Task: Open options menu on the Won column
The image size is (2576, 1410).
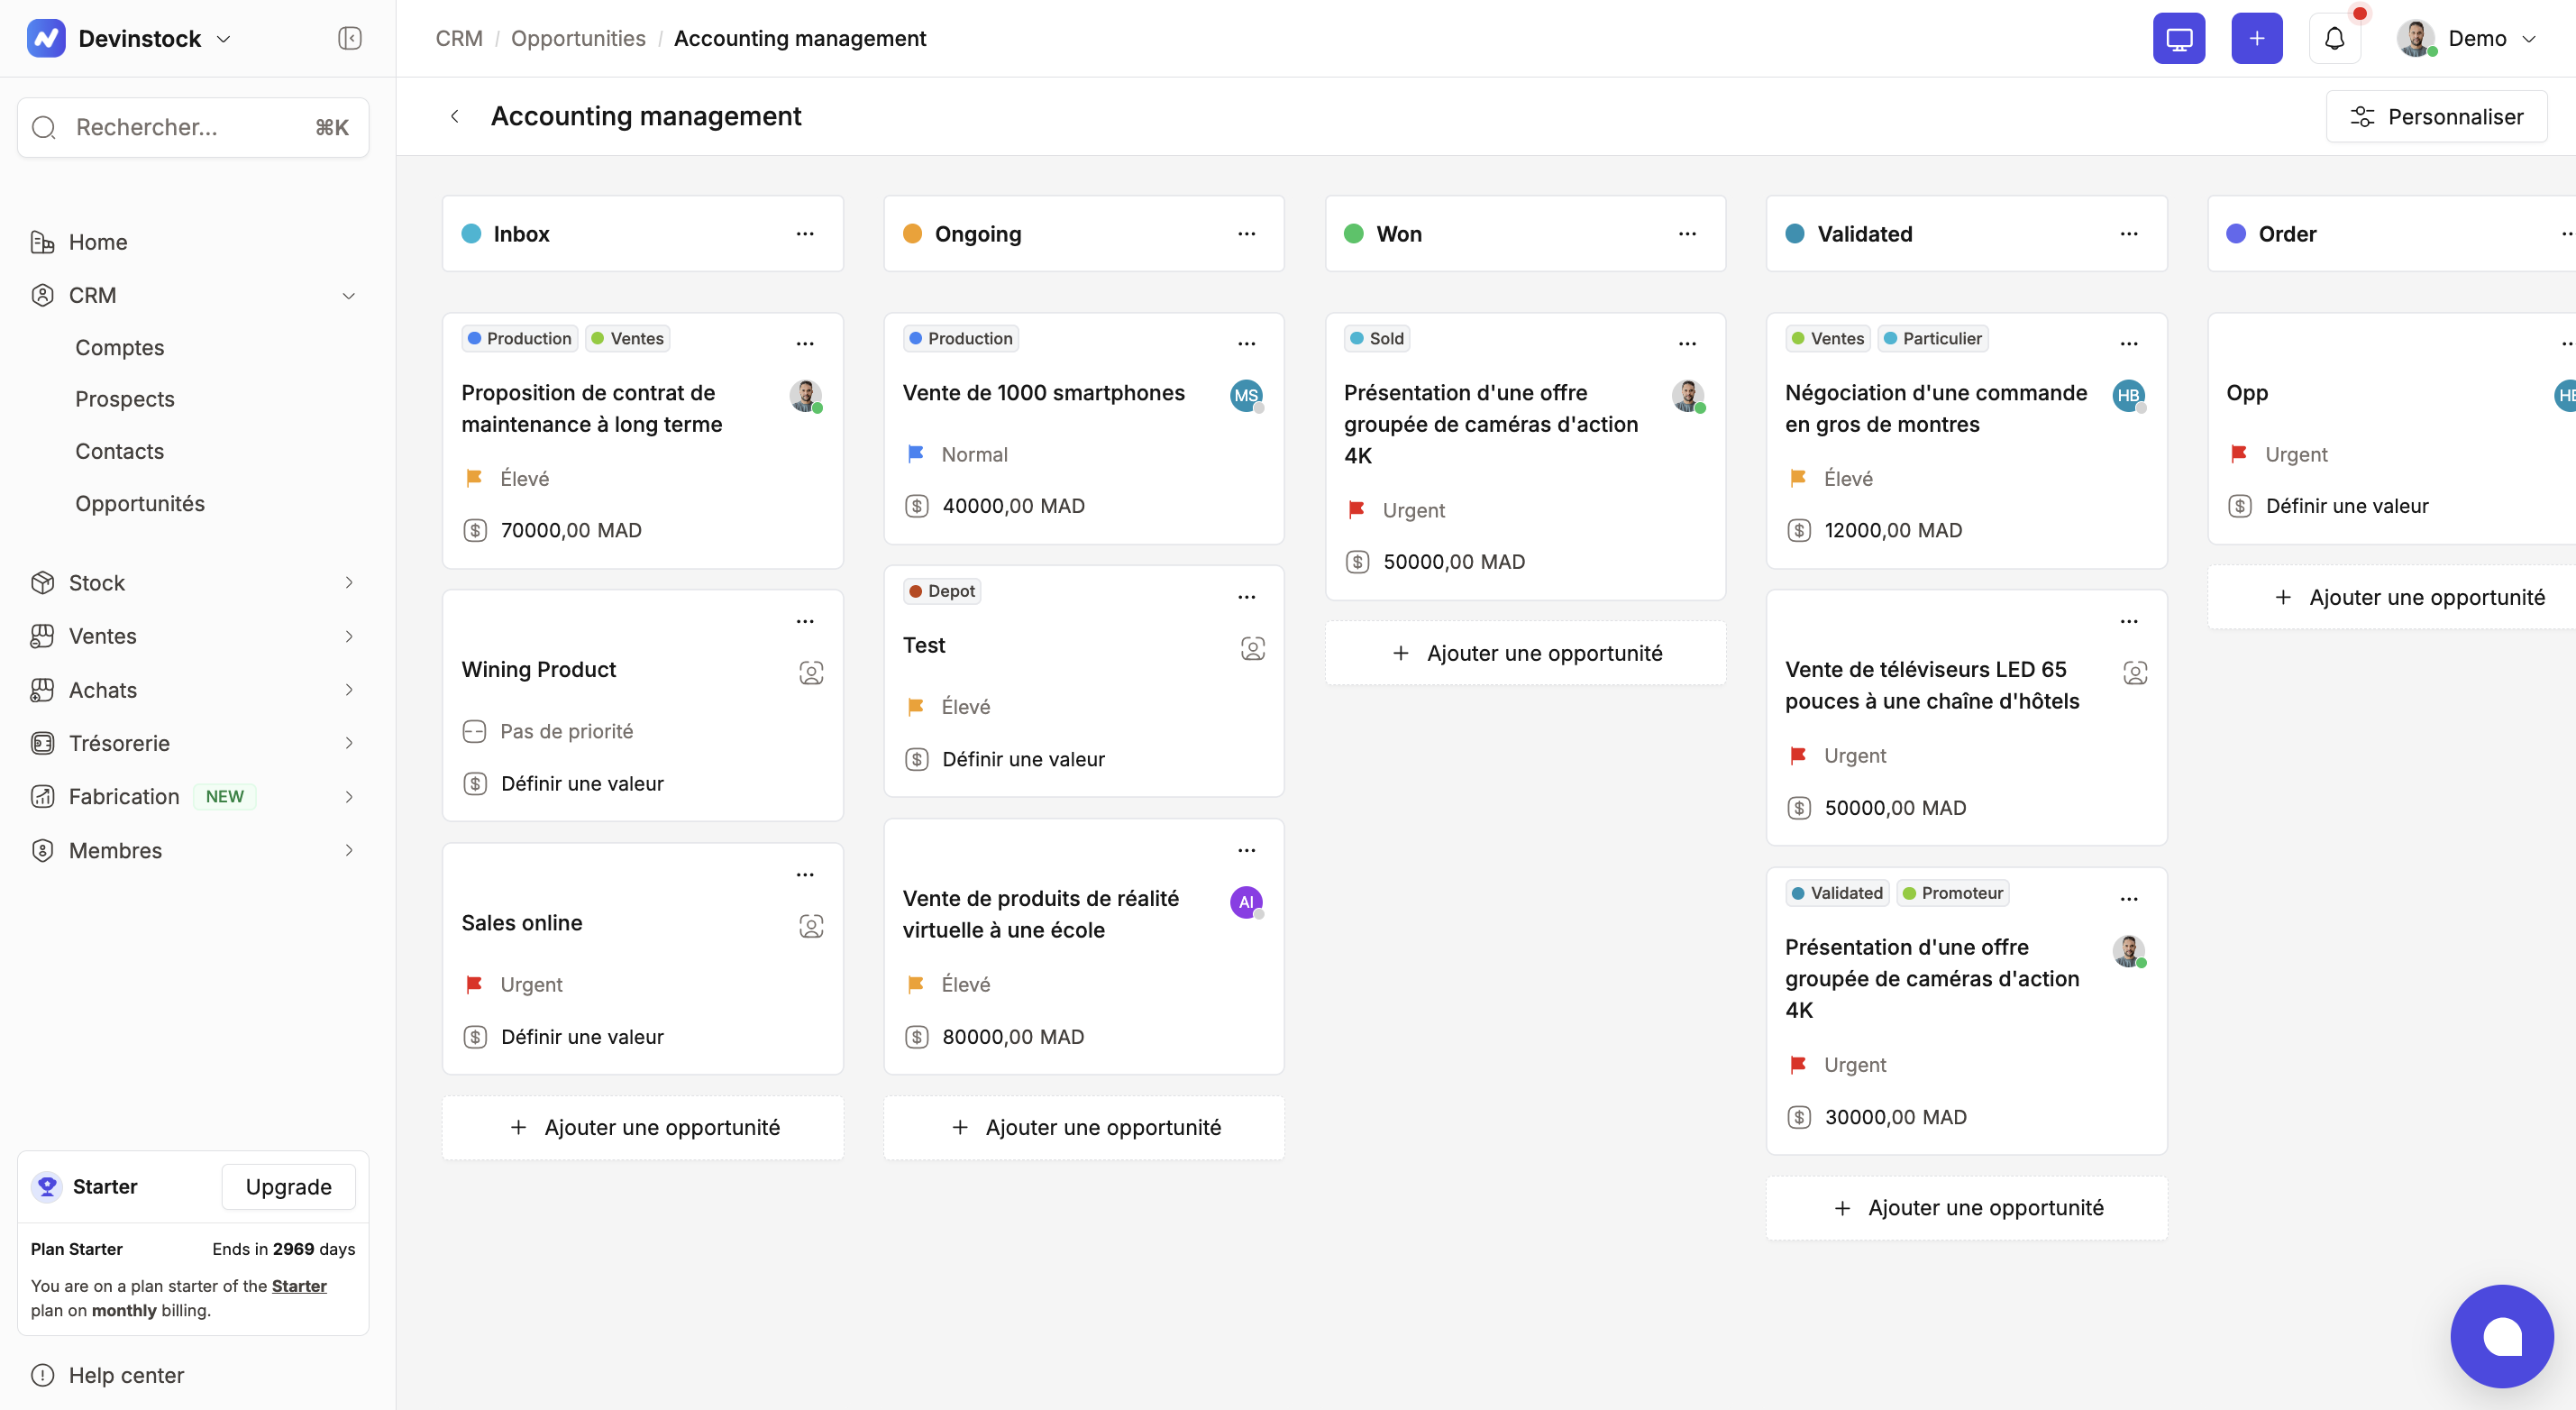Action: click(x=1687, y=233)
